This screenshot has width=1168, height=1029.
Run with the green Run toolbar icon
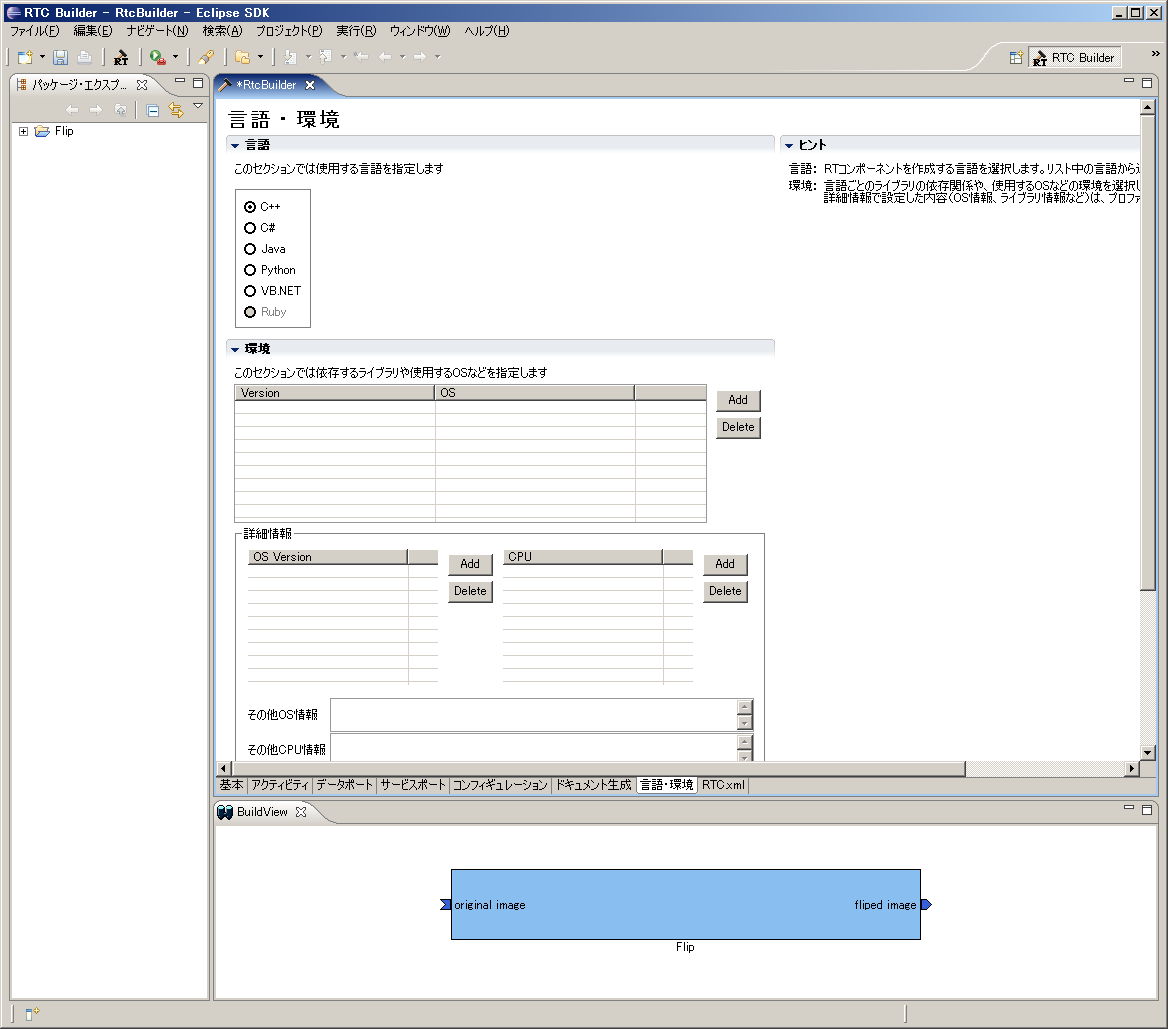point(157,57)
